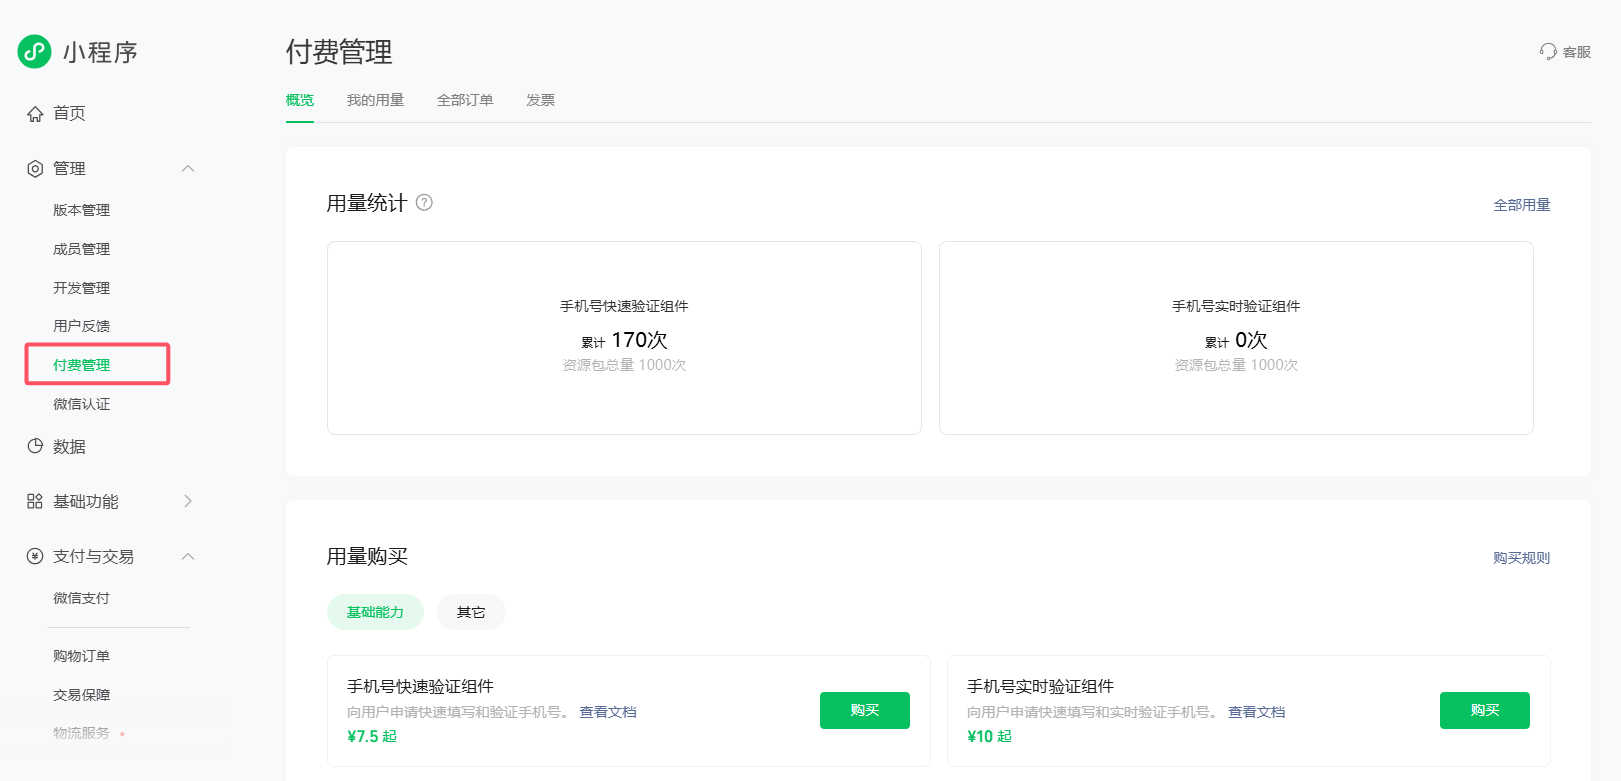
Task: Click 查看文档 for 手机号实时验证组件
Action: [x=1256, y=712]
